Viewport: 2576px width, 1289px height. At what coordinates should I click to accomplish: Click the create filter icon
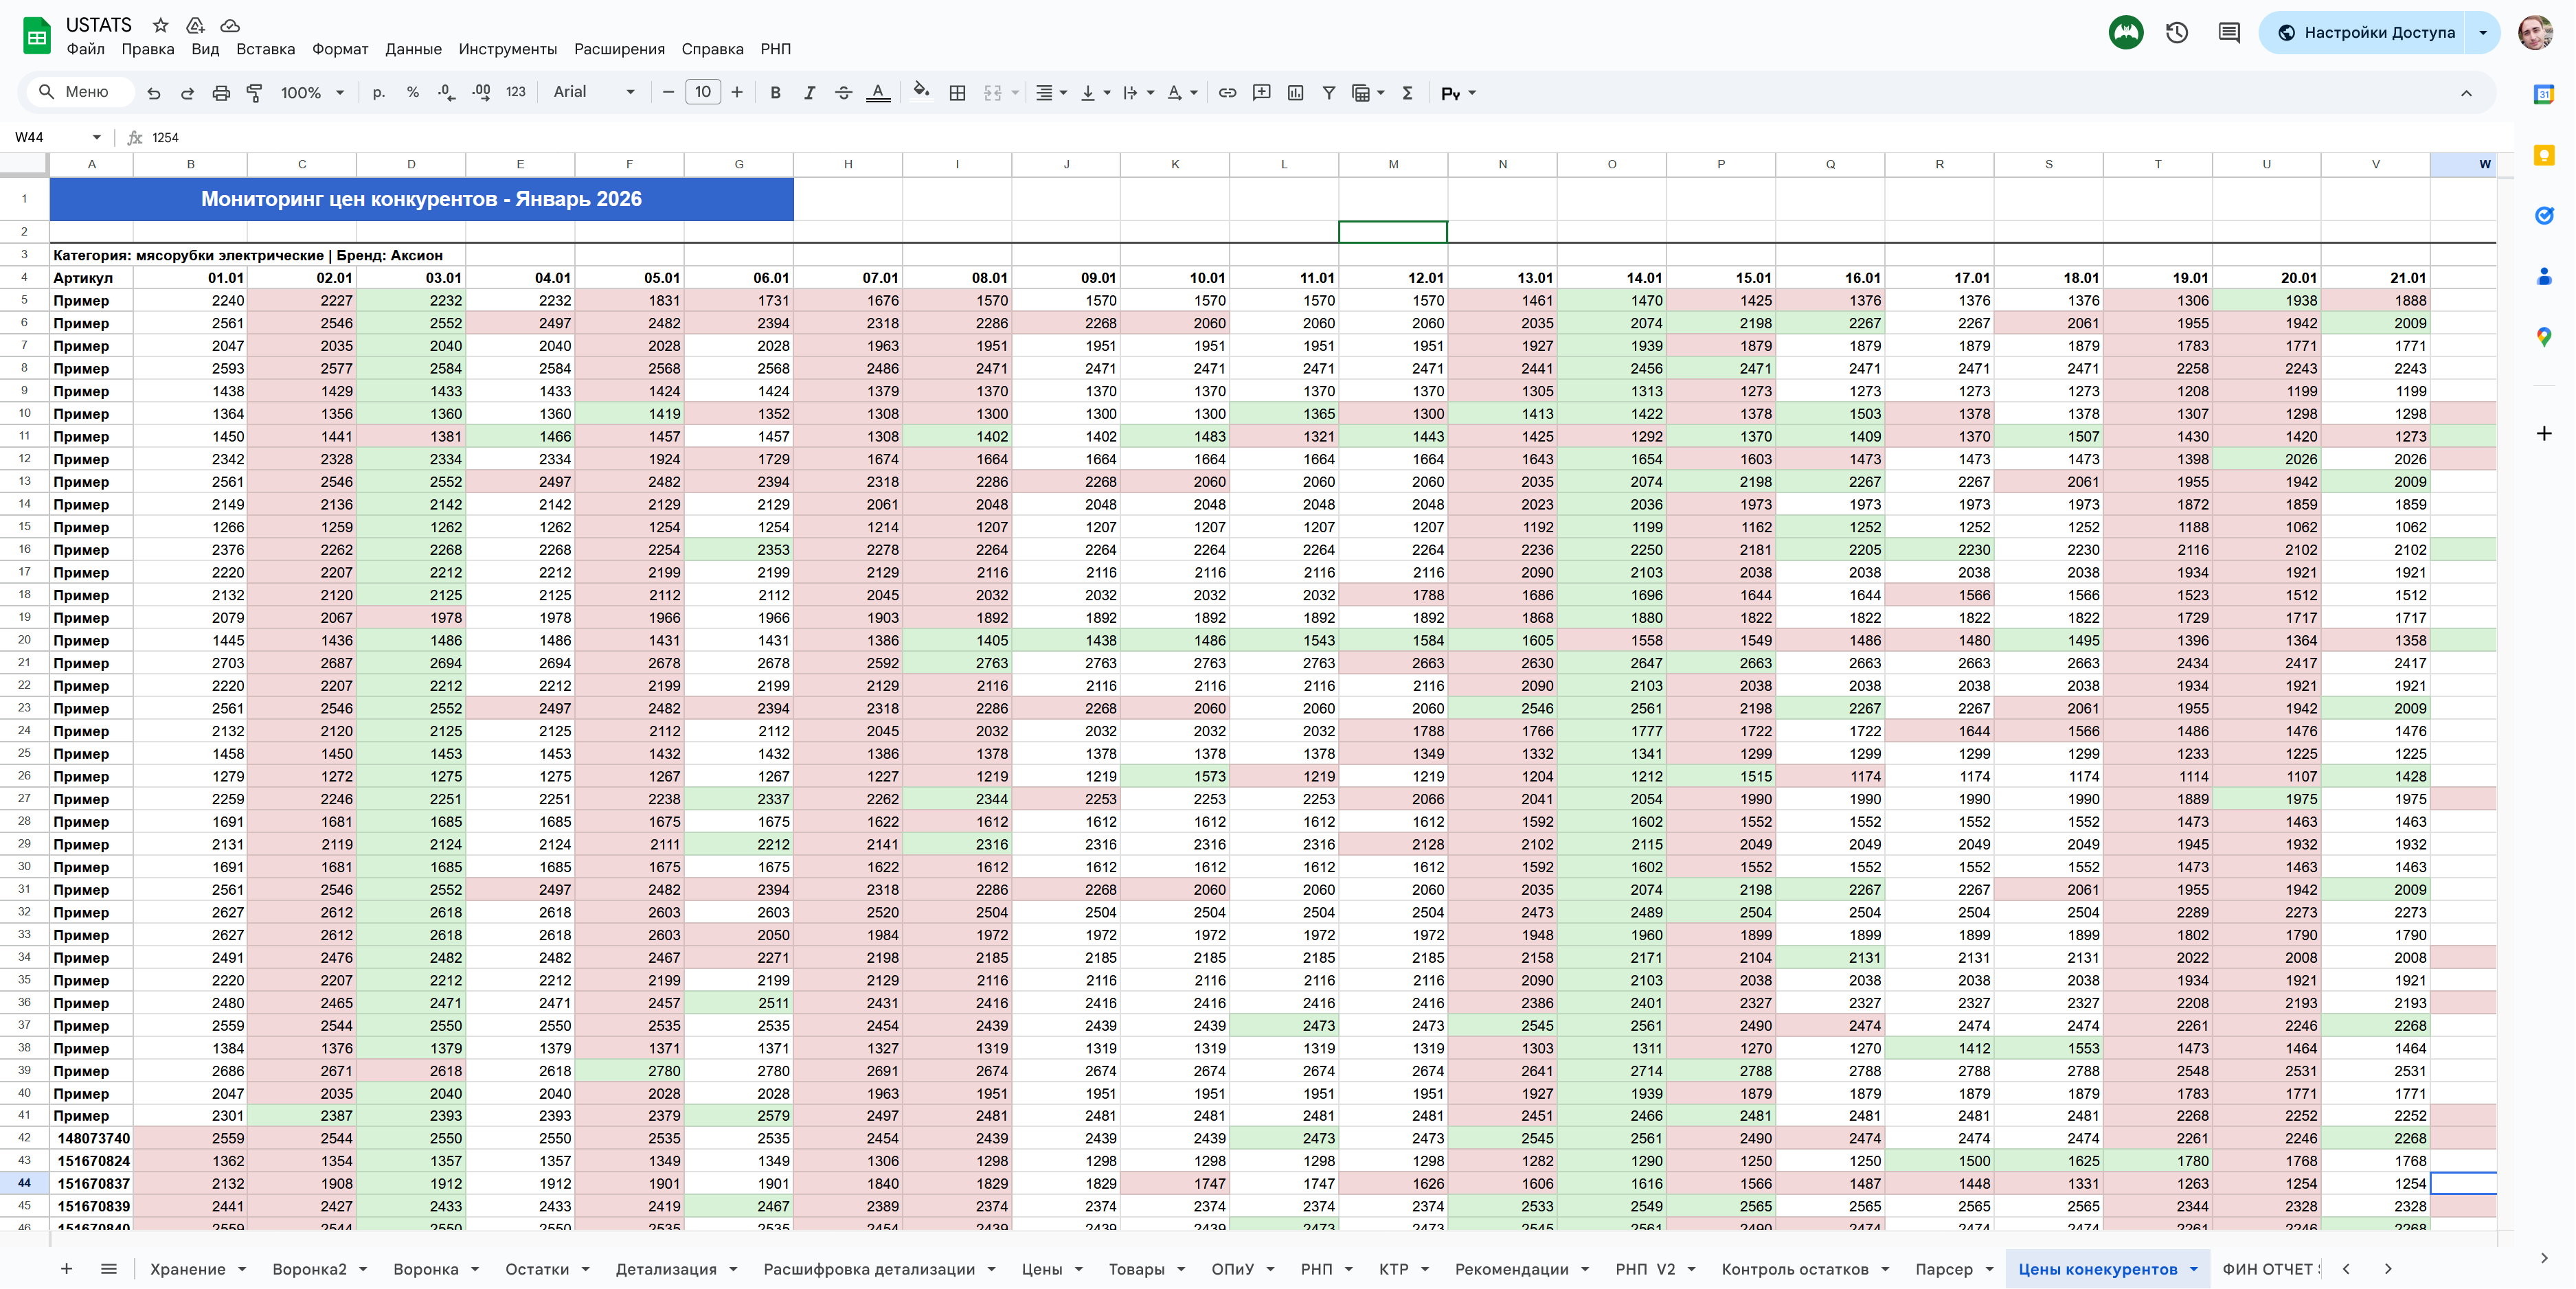click(1329, 93)
